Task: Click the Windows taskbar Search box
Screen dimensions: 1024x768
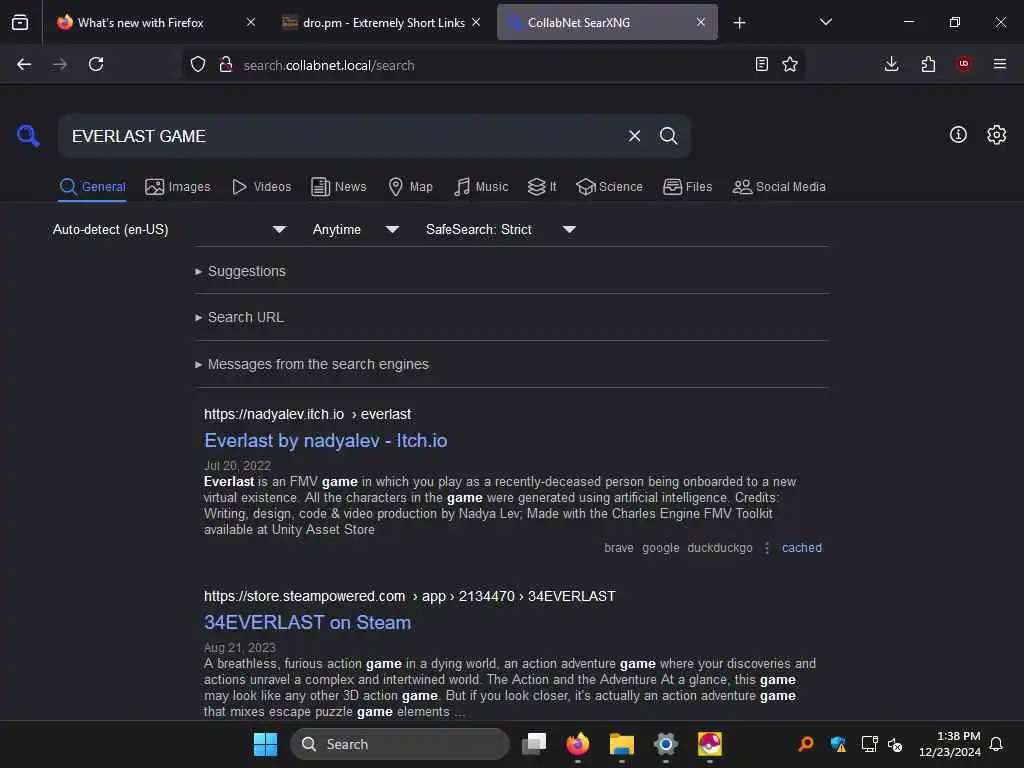Action: 400,744
